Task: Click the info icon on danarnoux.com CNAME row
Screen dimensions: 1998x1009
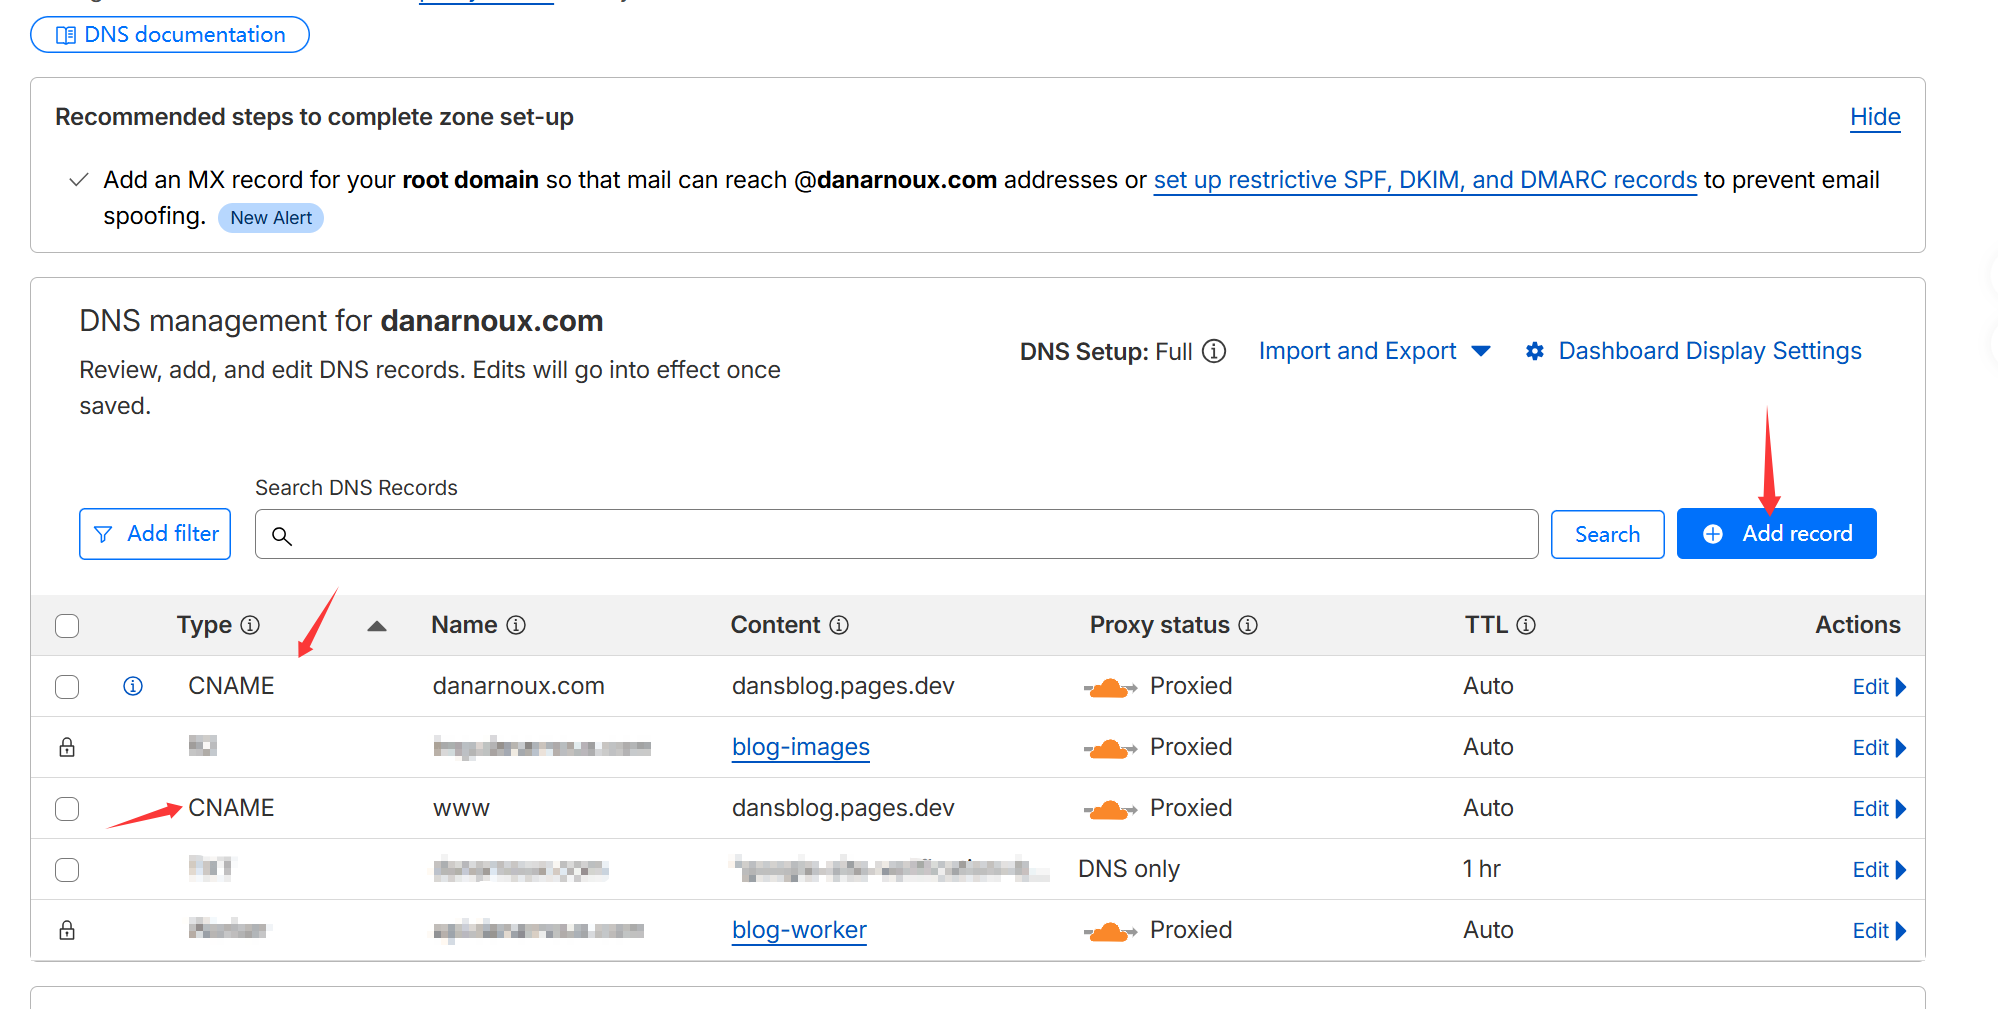Action: (133, 686)
